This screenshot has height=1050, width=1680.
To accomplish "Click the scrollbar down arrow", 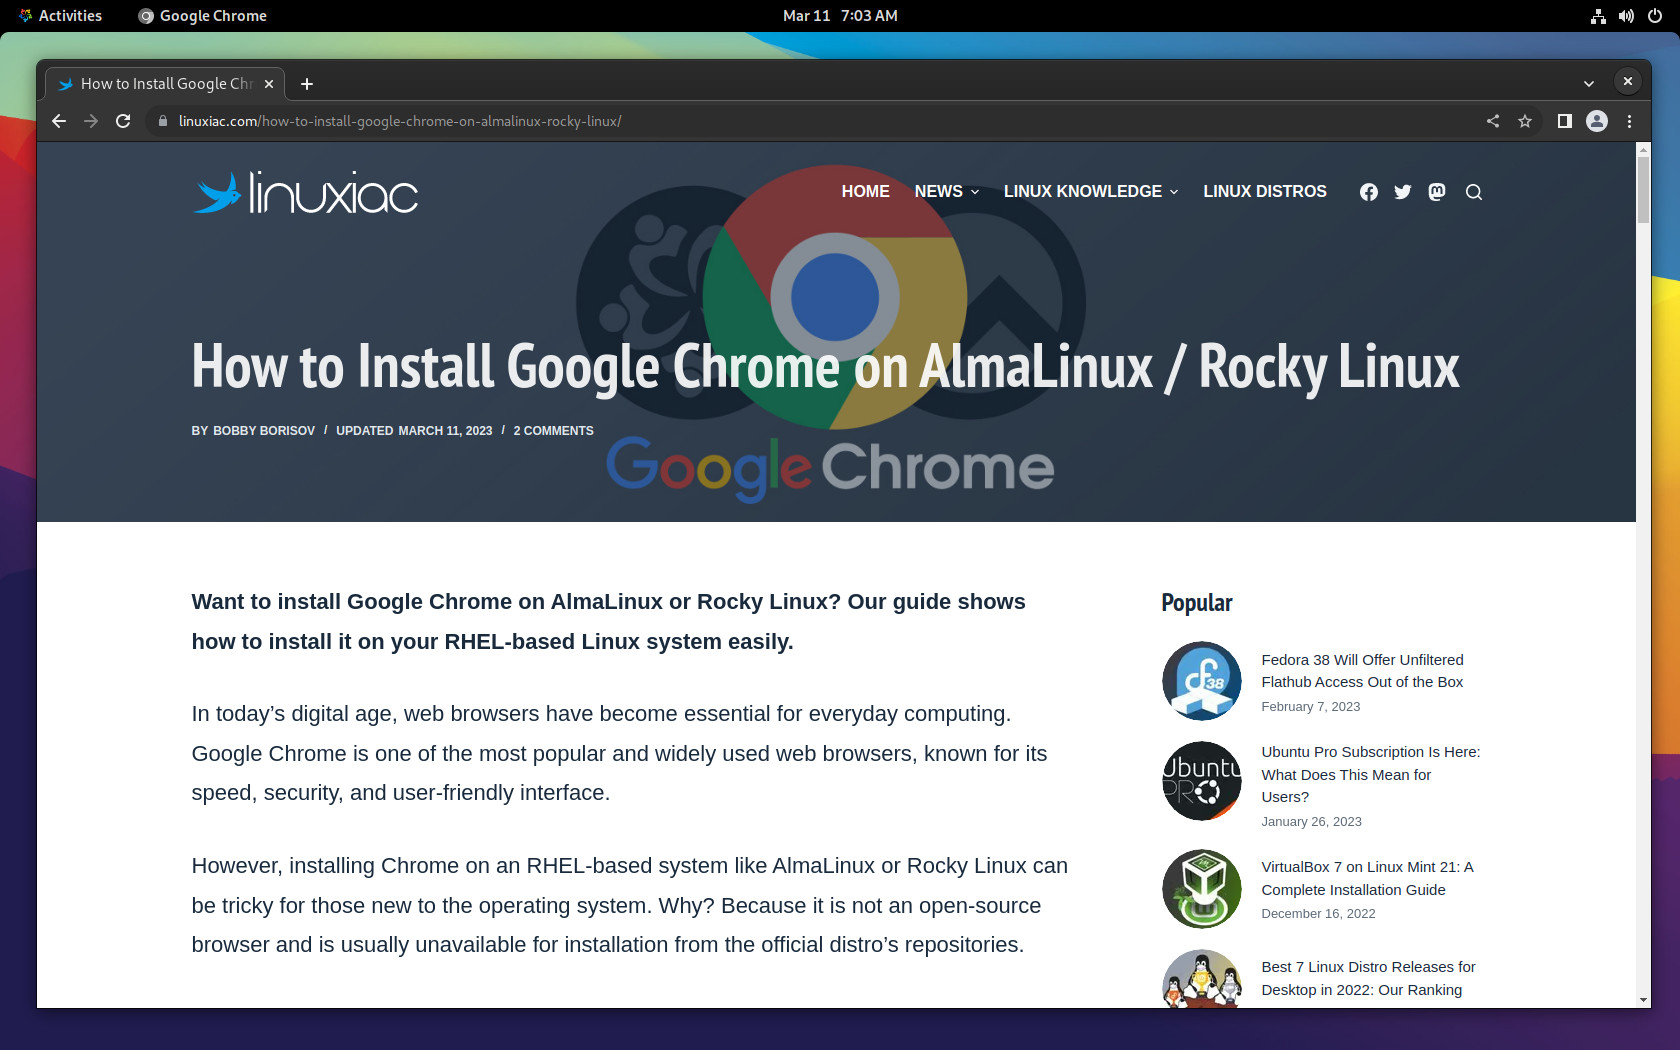I will coord(1643,1000).
